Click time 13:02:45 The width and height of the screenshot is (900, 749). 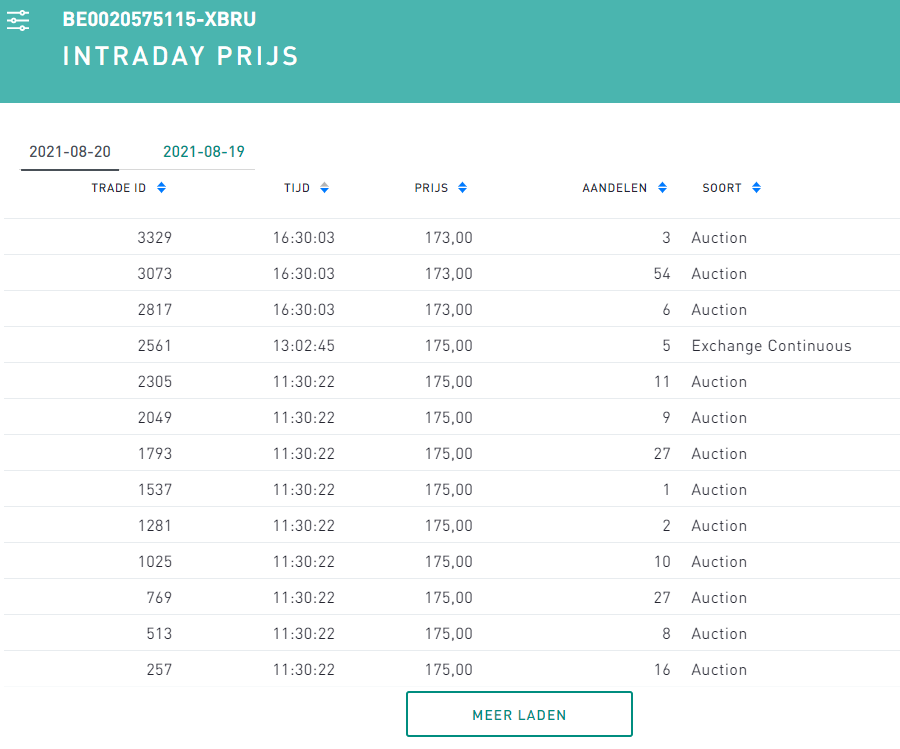point(304,346)
